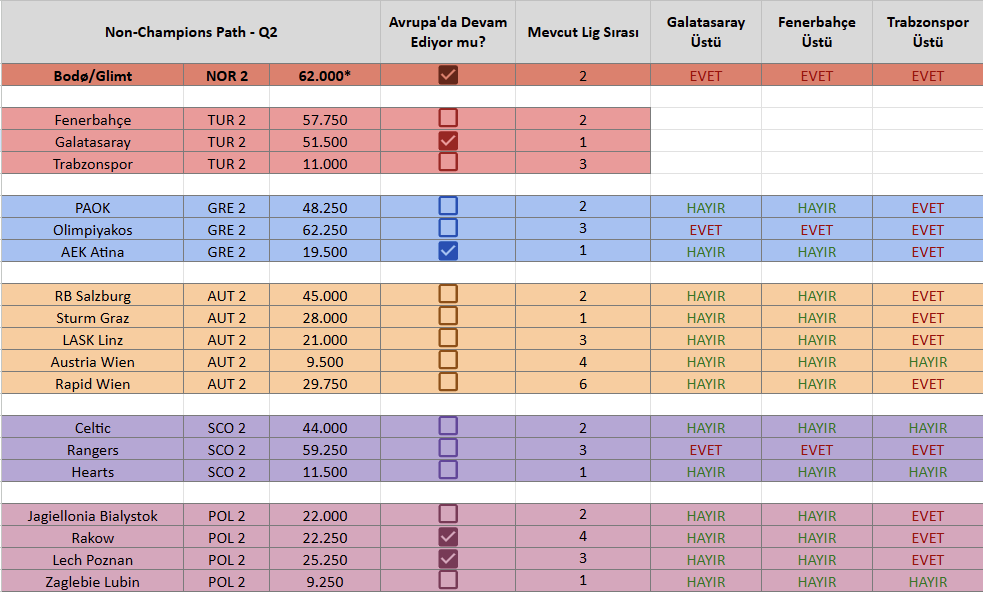Image resolution: width=983 pixels, height=592 pixels.
Task: Toggle the Bodø/Glimt Europe checkbox
Action: [448, 75]
